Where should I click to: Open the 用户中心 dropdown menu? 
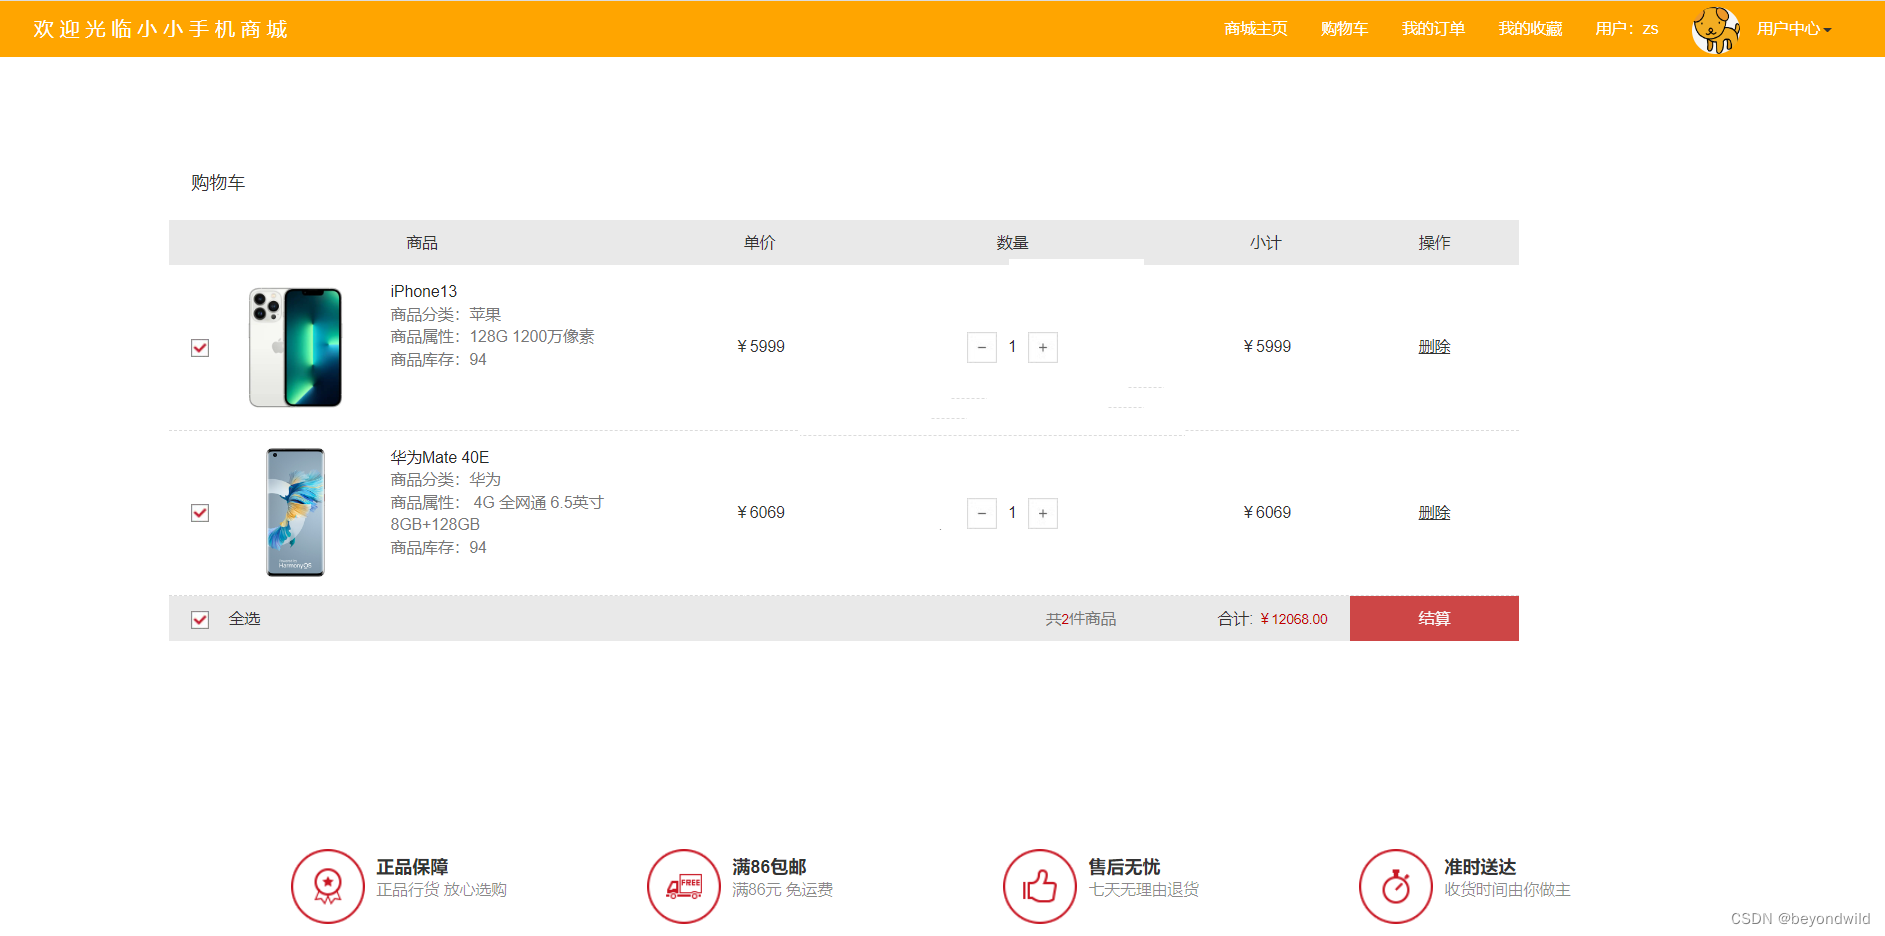1794,29
